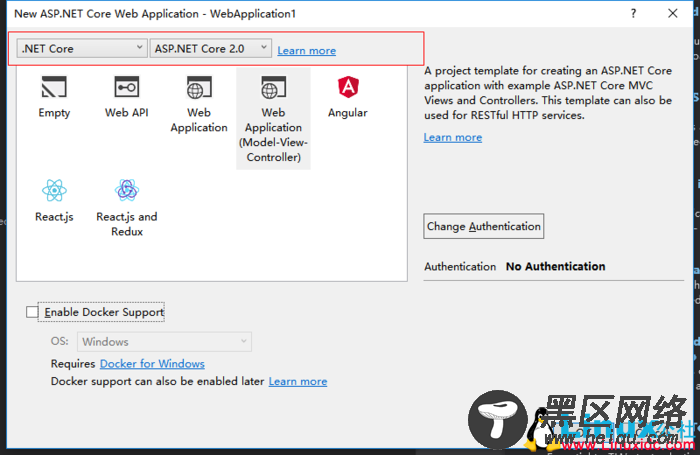Click Learn more under the template description
Screen dimensions: 700x455
(x=453, y=137)
